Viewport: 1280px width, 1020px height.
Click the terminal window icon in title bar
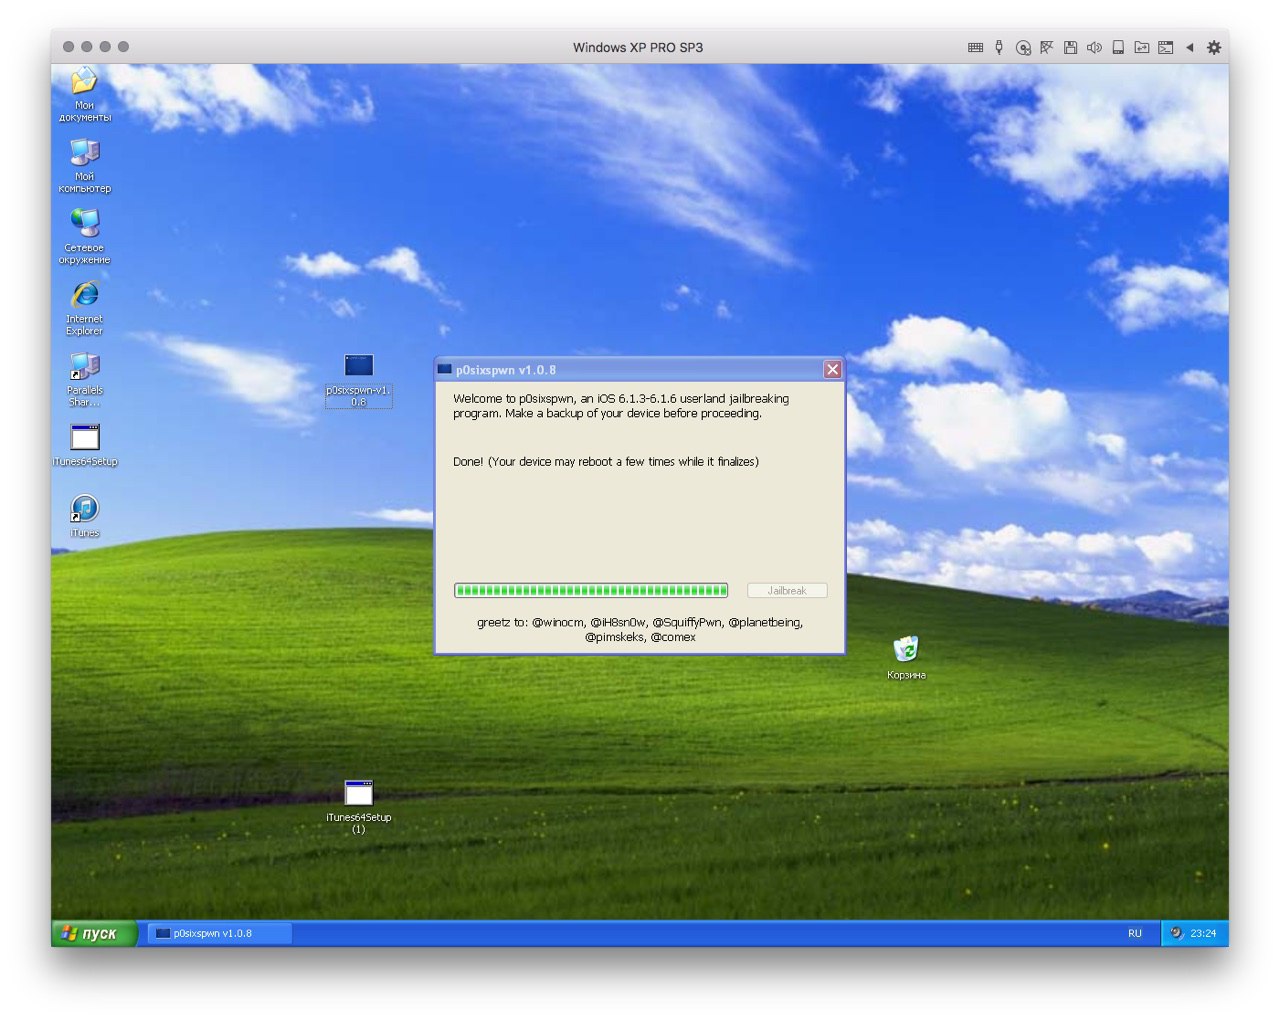pyautogui.click(x=1165, y=47)
